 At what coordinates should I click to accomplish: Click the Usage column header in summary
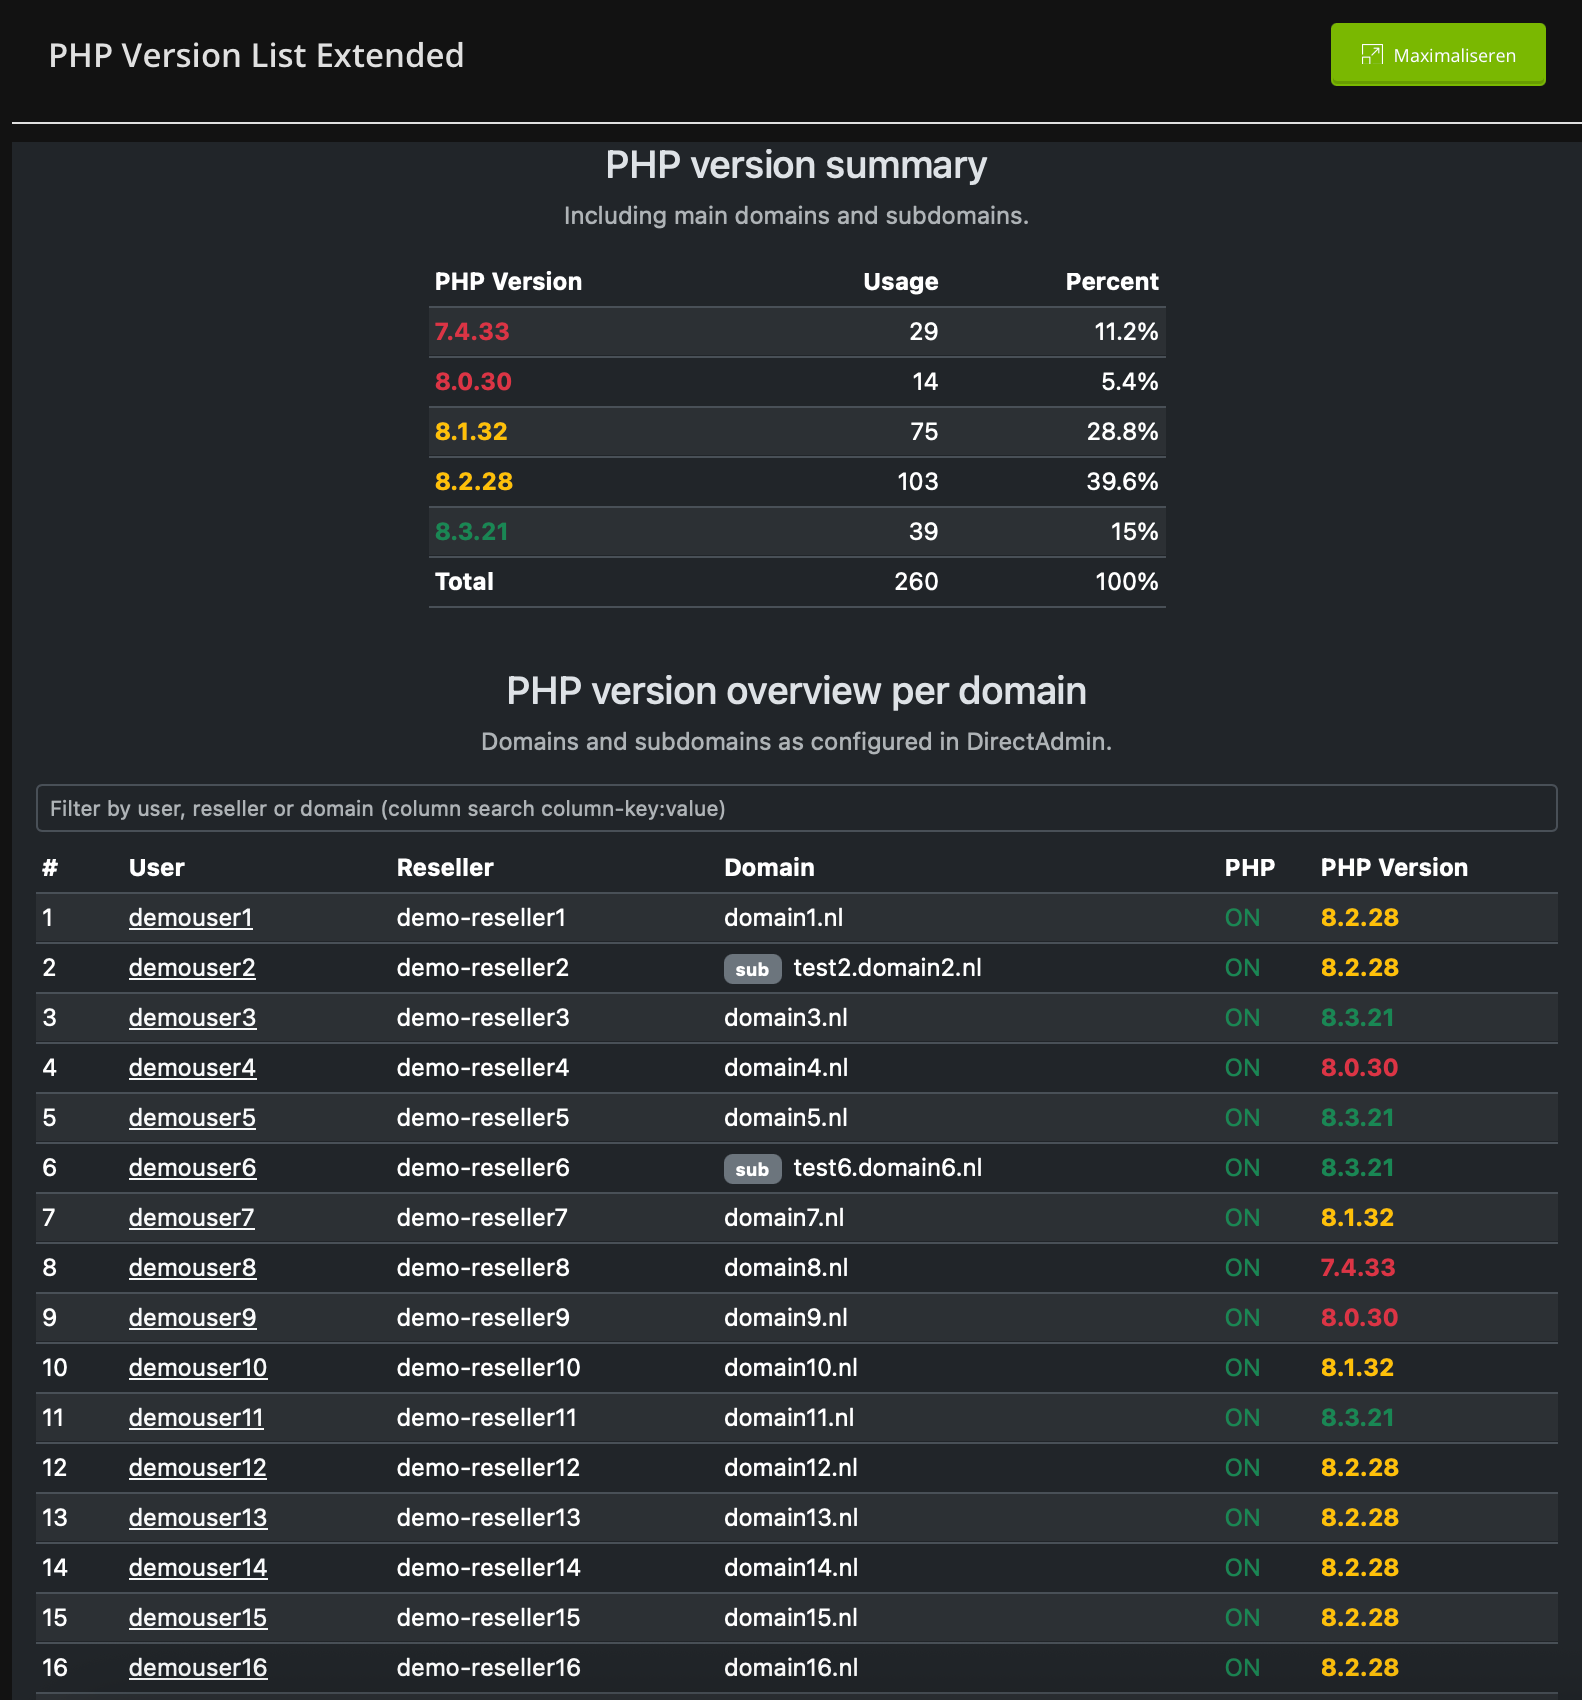(x=900, y=281)
